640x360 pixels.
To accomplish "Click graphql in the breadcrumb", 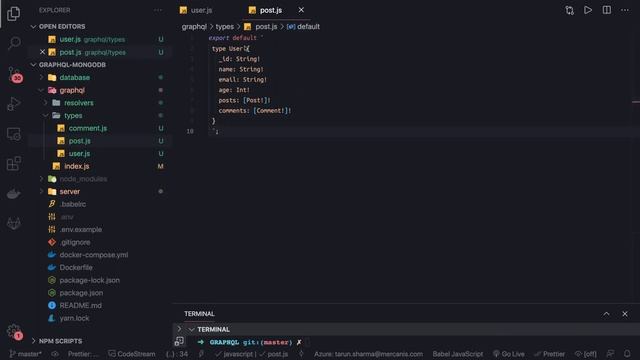I will (x=194, y=27).
